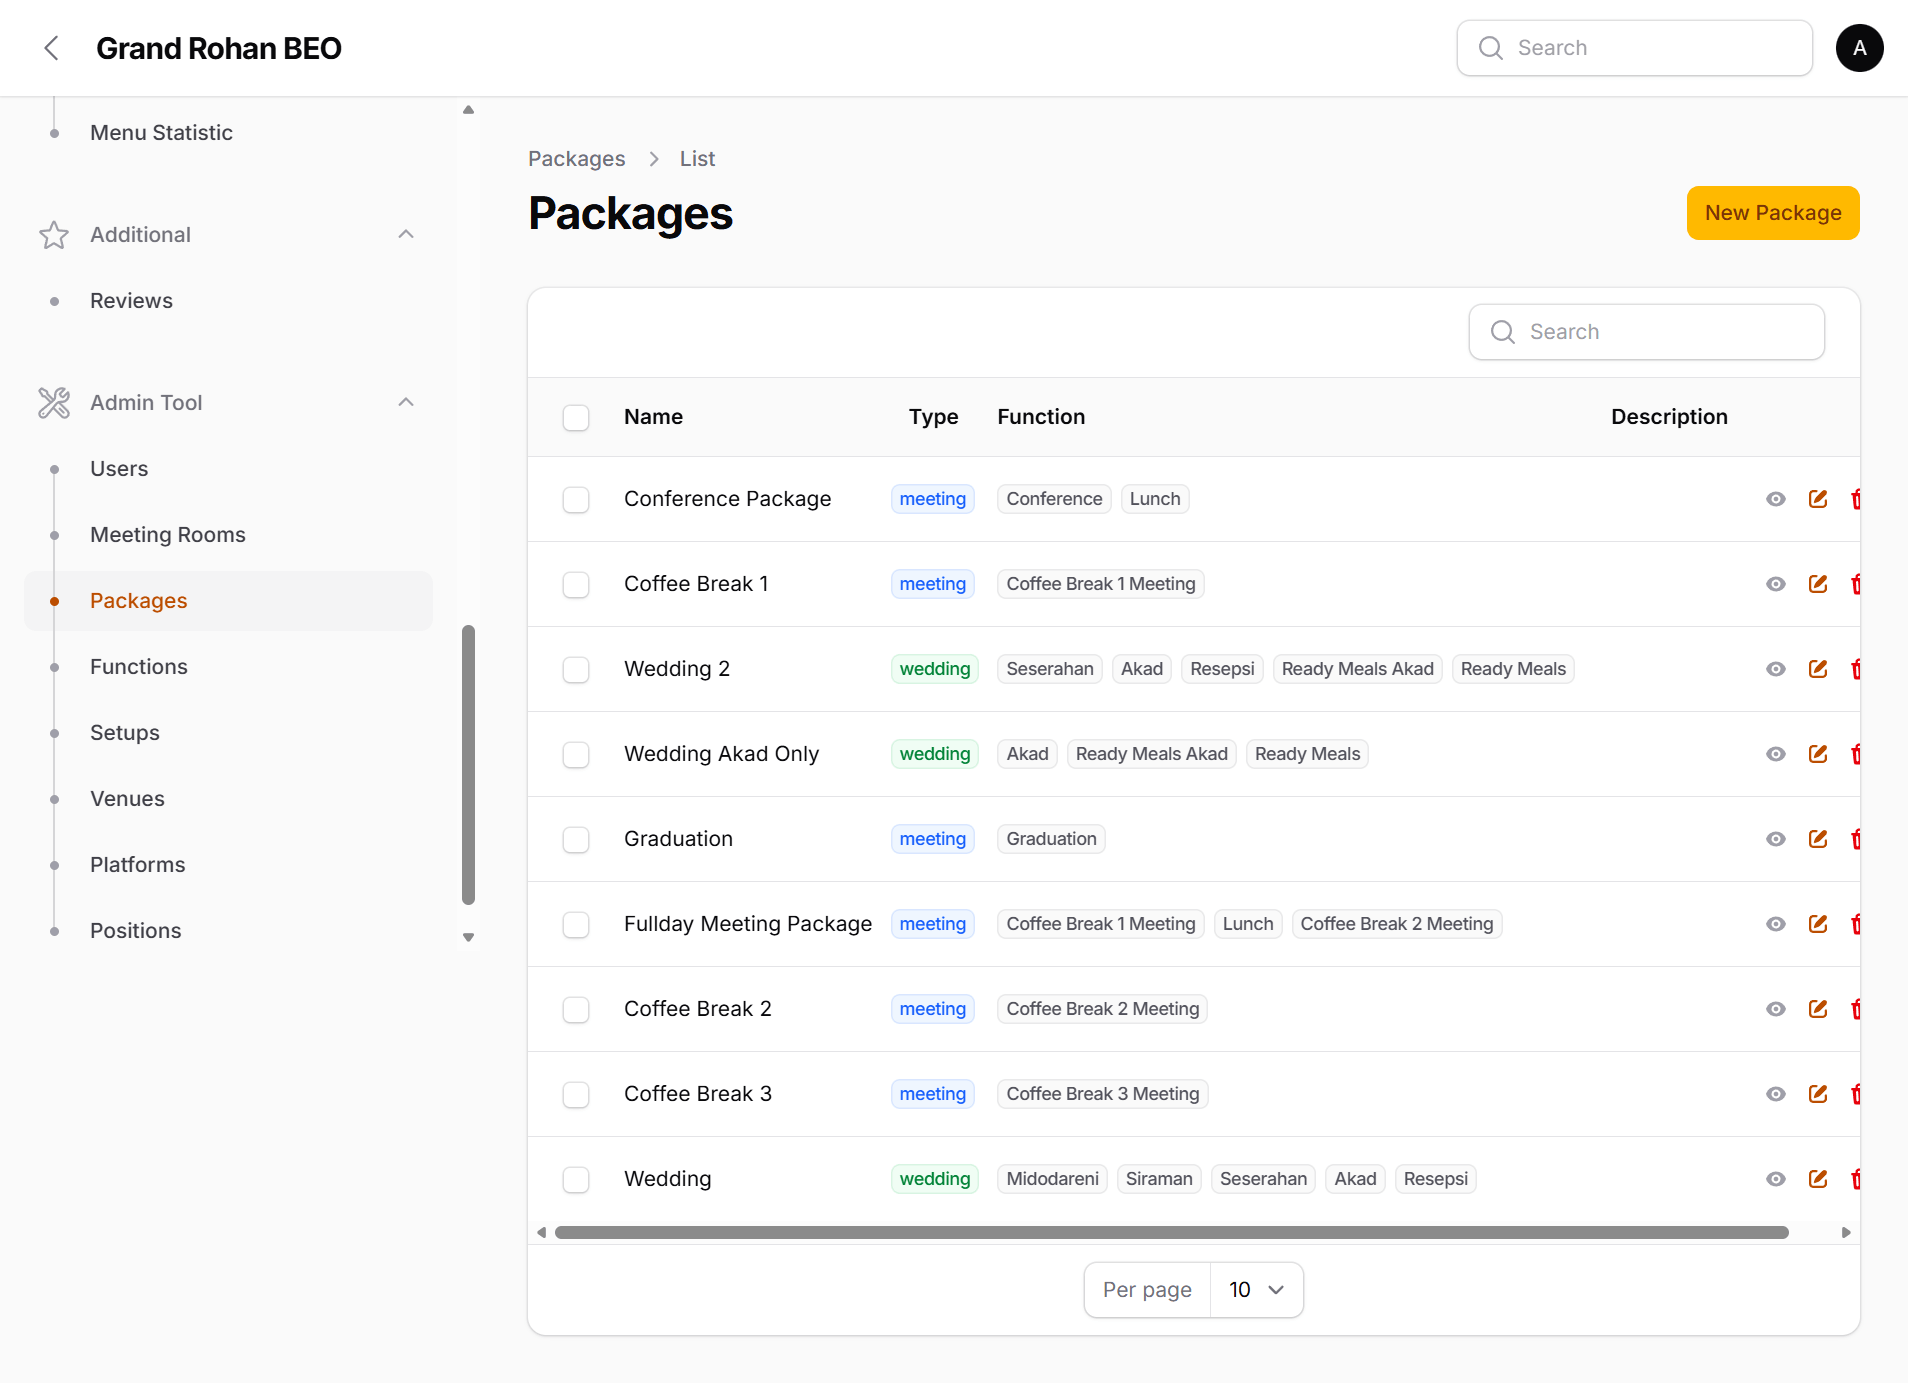Delete the Graduation package
This screenshot has height=1383, width=1908.
coord(1855,839)
